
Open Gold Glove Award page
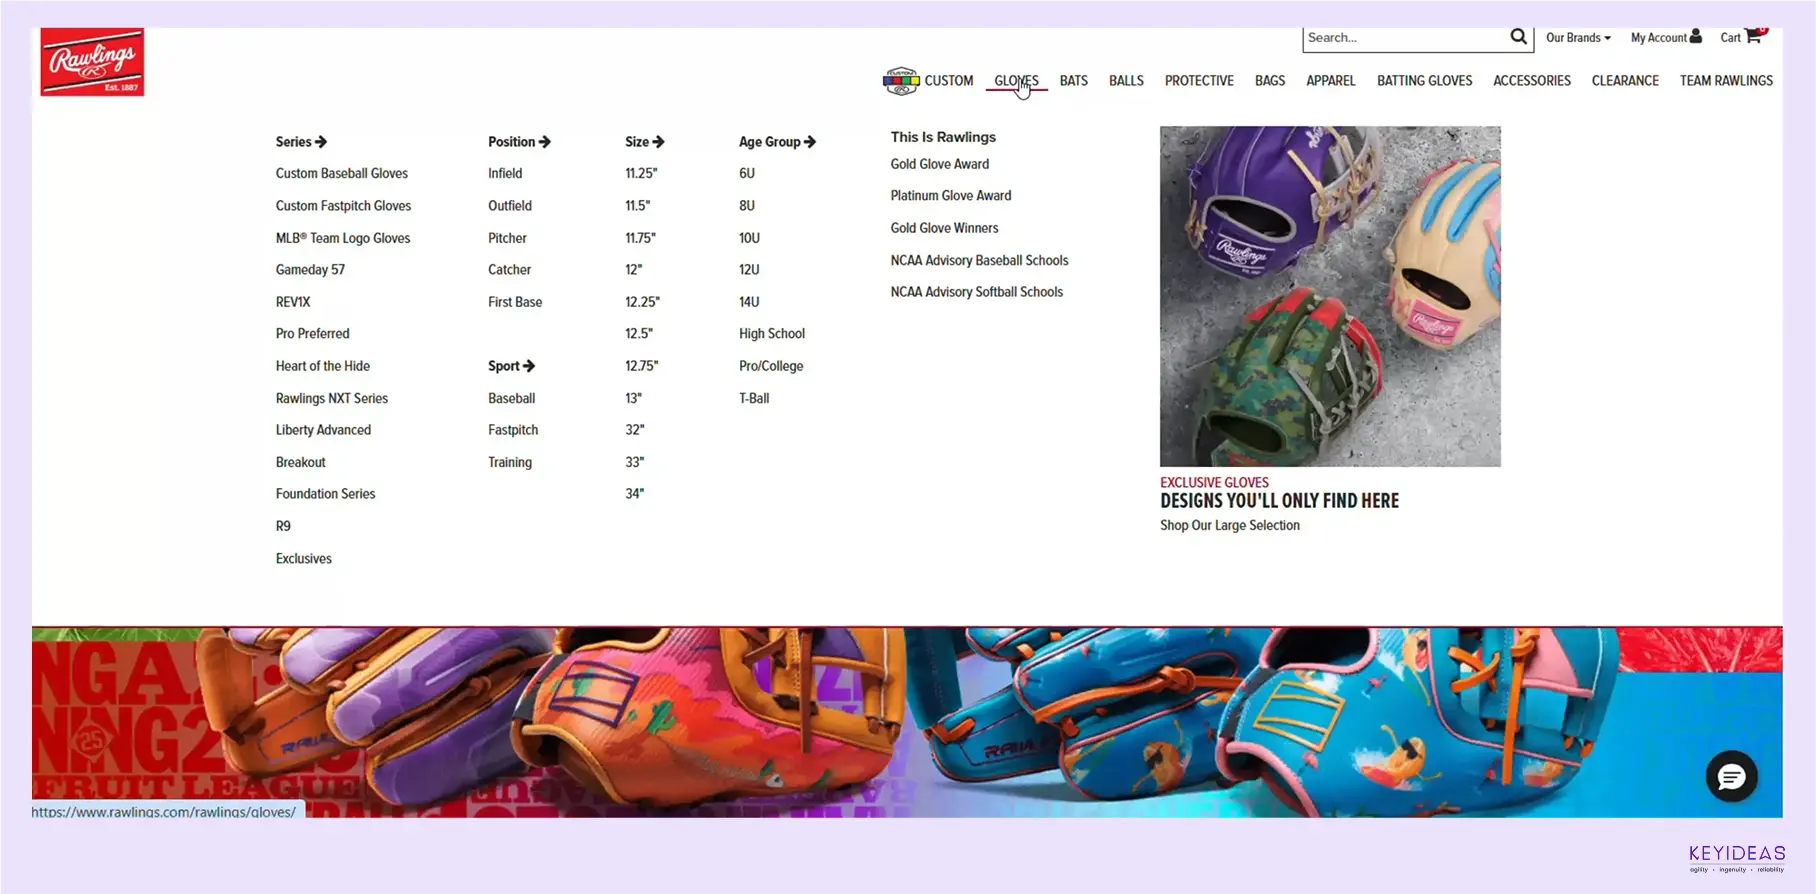click(x=940, y=164)
